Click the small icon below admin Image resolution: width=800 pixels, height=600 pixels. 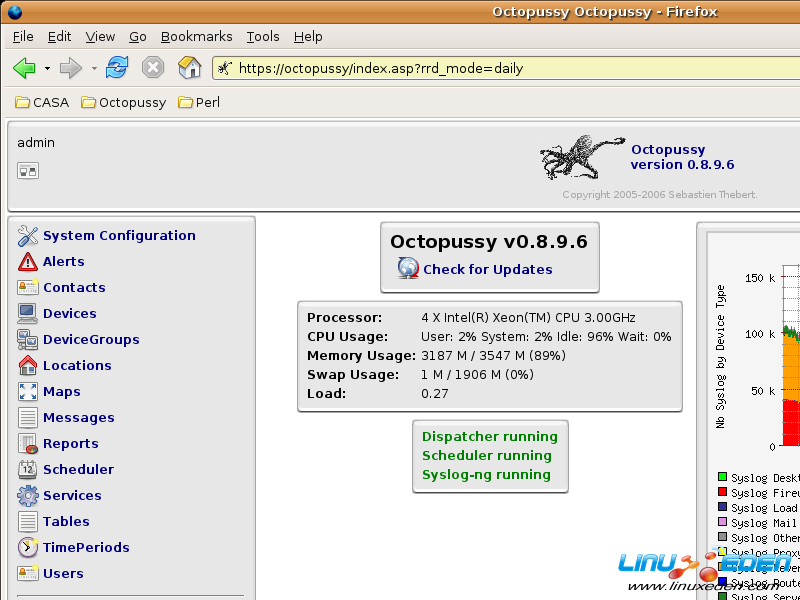(27, 171)
